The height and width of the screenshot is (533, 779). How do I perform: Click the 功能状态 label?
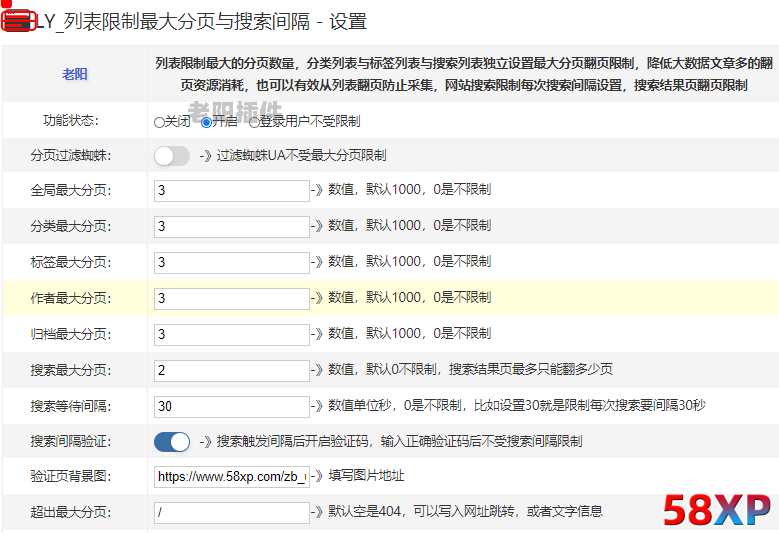[x=71, y=121]
